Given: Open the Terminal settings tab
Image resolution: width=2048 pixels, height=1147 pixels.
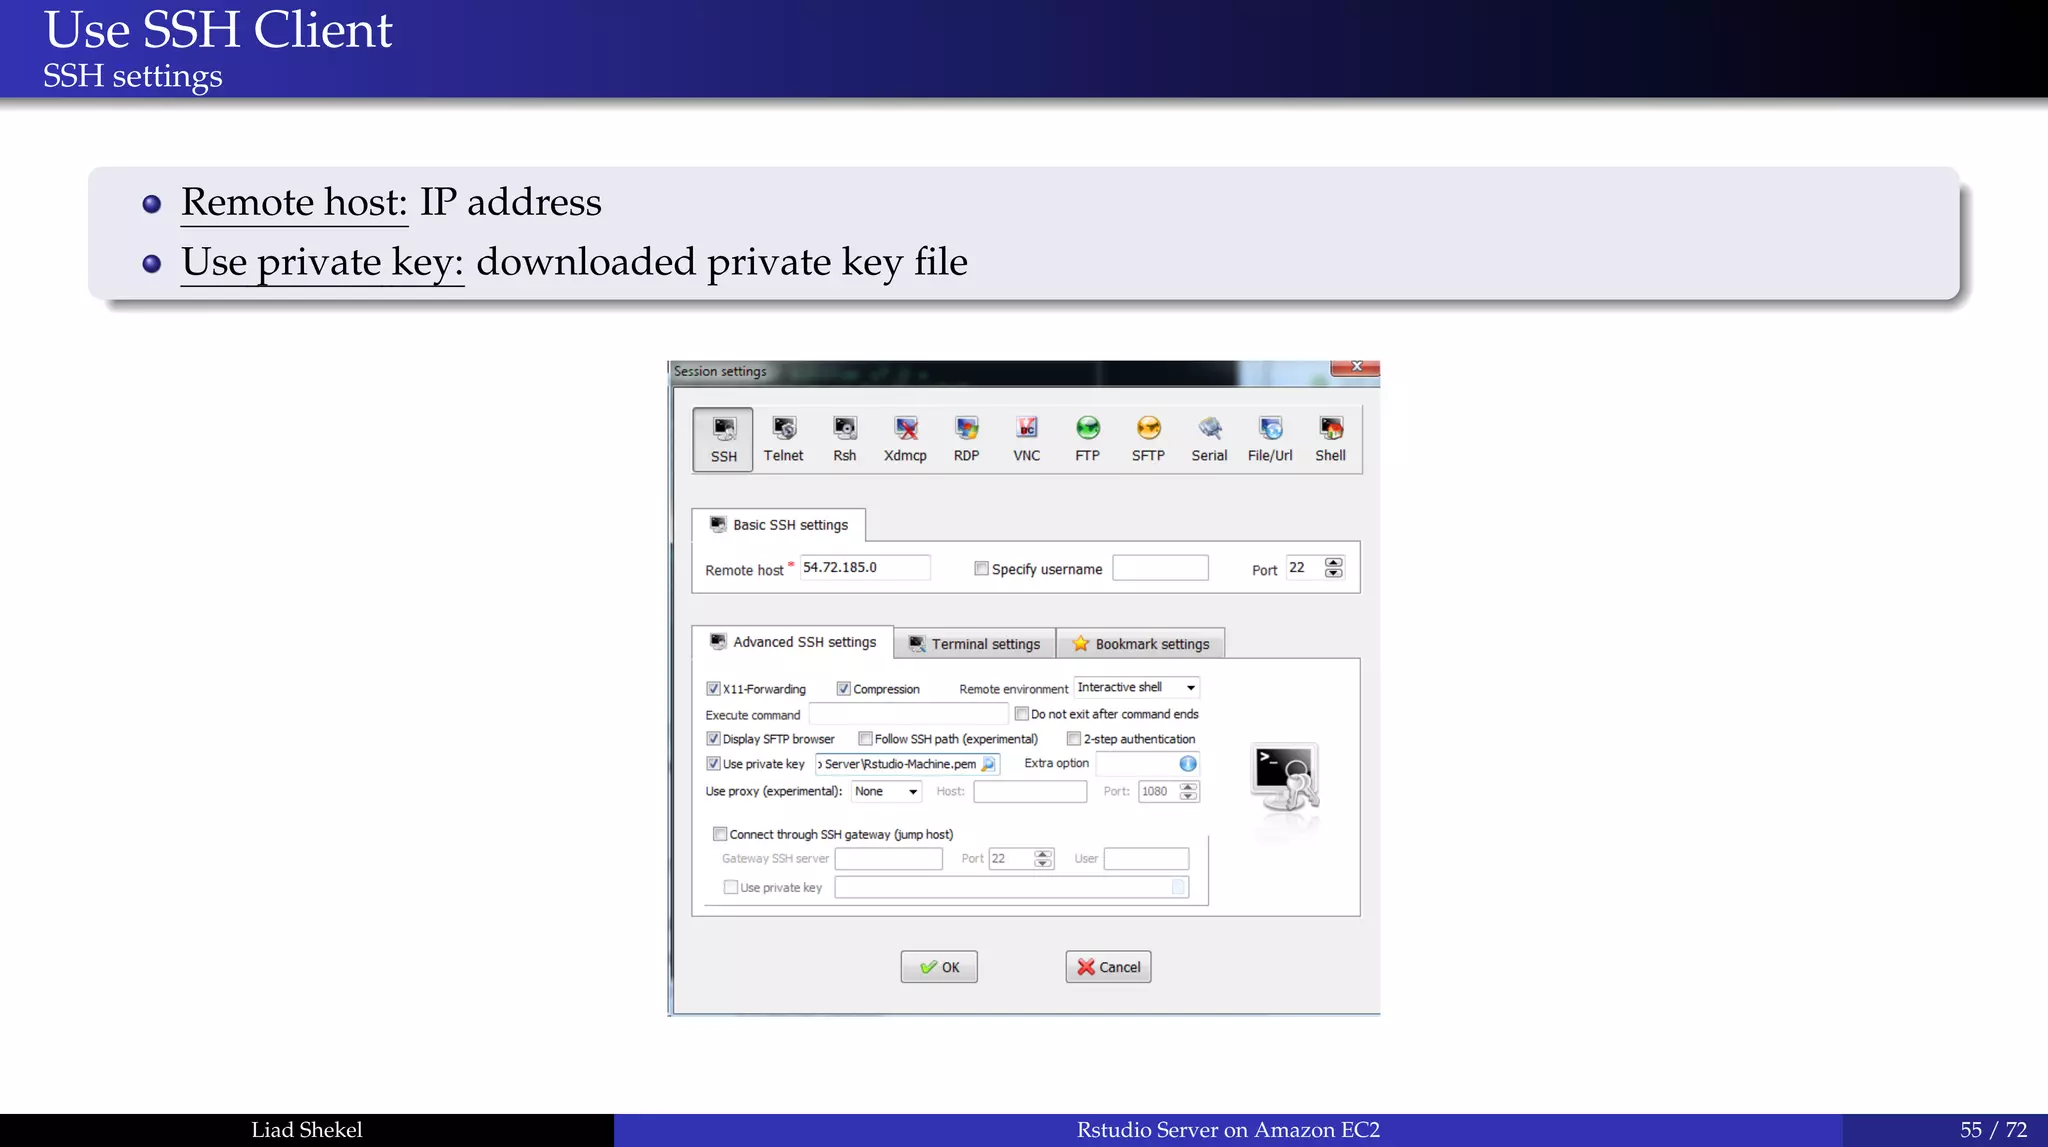Looking at the screenshot, I should 975,644.
